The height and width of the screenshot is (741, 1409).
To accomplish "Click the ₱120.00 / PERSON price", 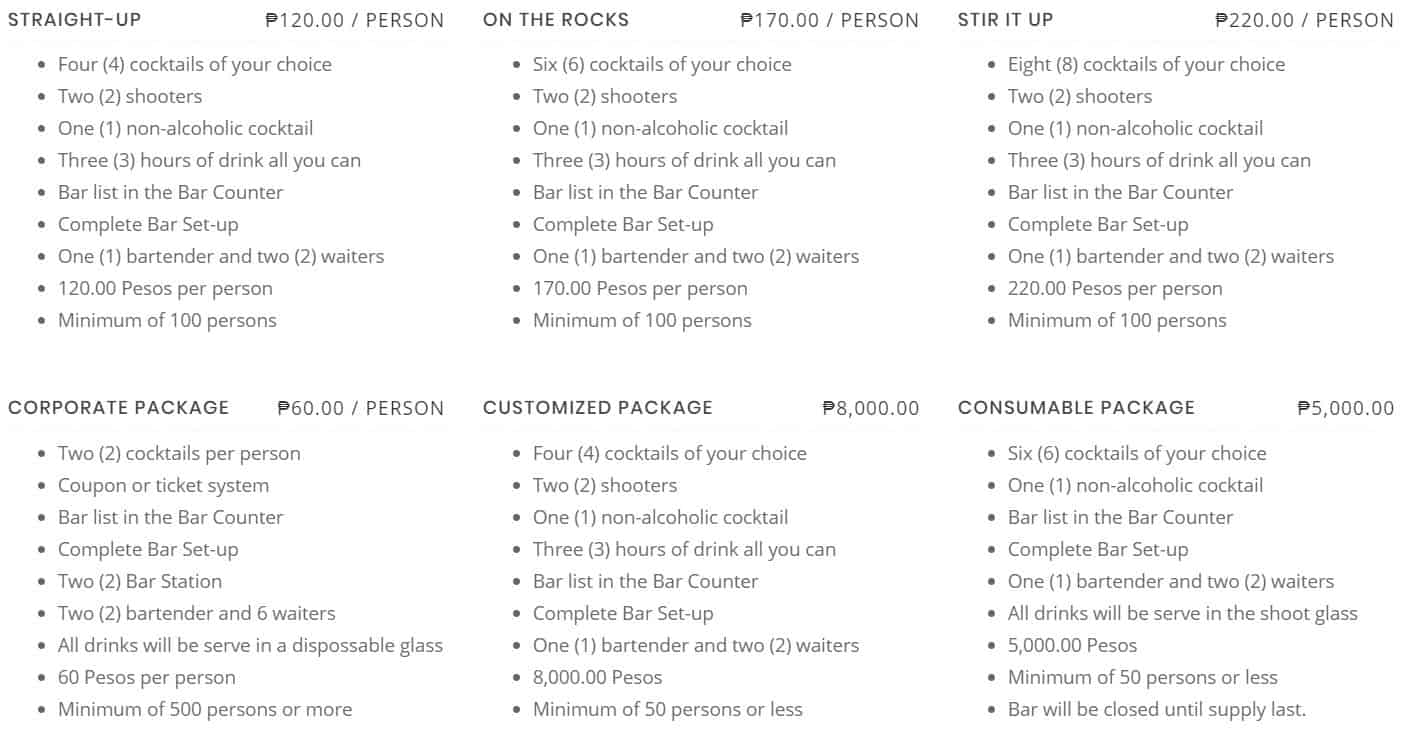I will [355, 20].
